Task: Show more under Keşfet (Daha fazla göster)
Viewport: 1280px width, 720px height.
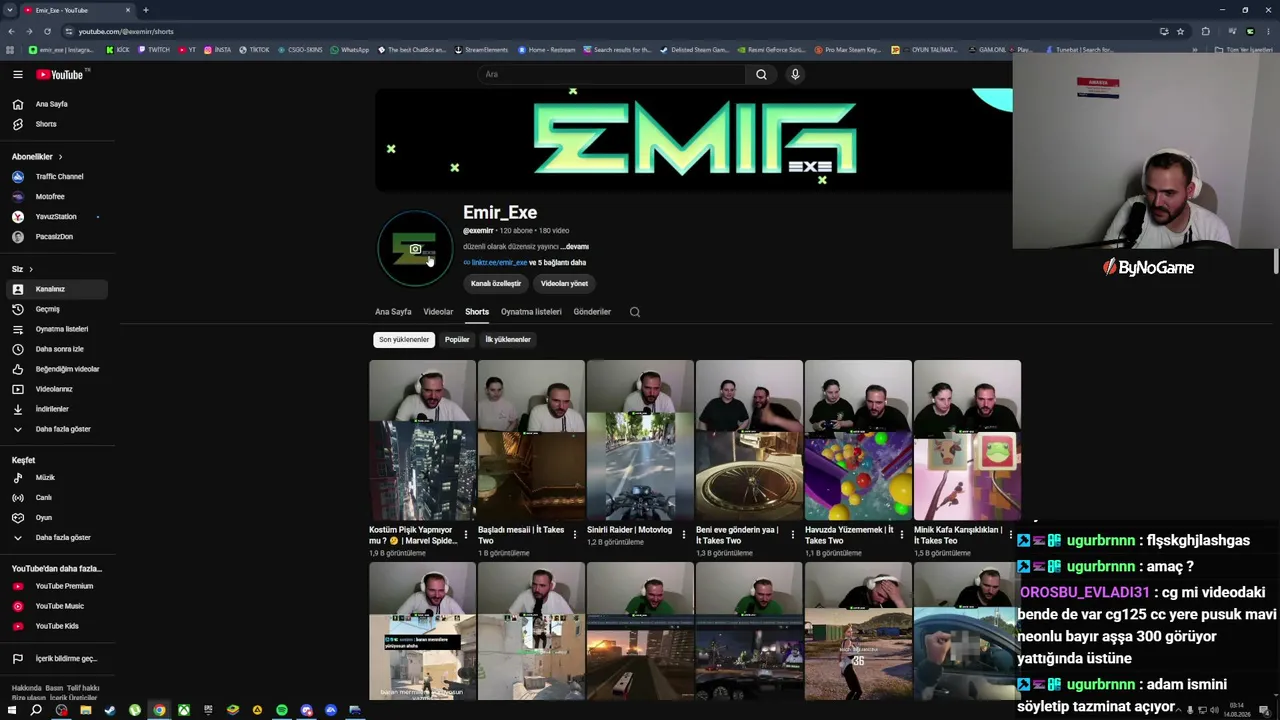Action: tap(57, 538)
